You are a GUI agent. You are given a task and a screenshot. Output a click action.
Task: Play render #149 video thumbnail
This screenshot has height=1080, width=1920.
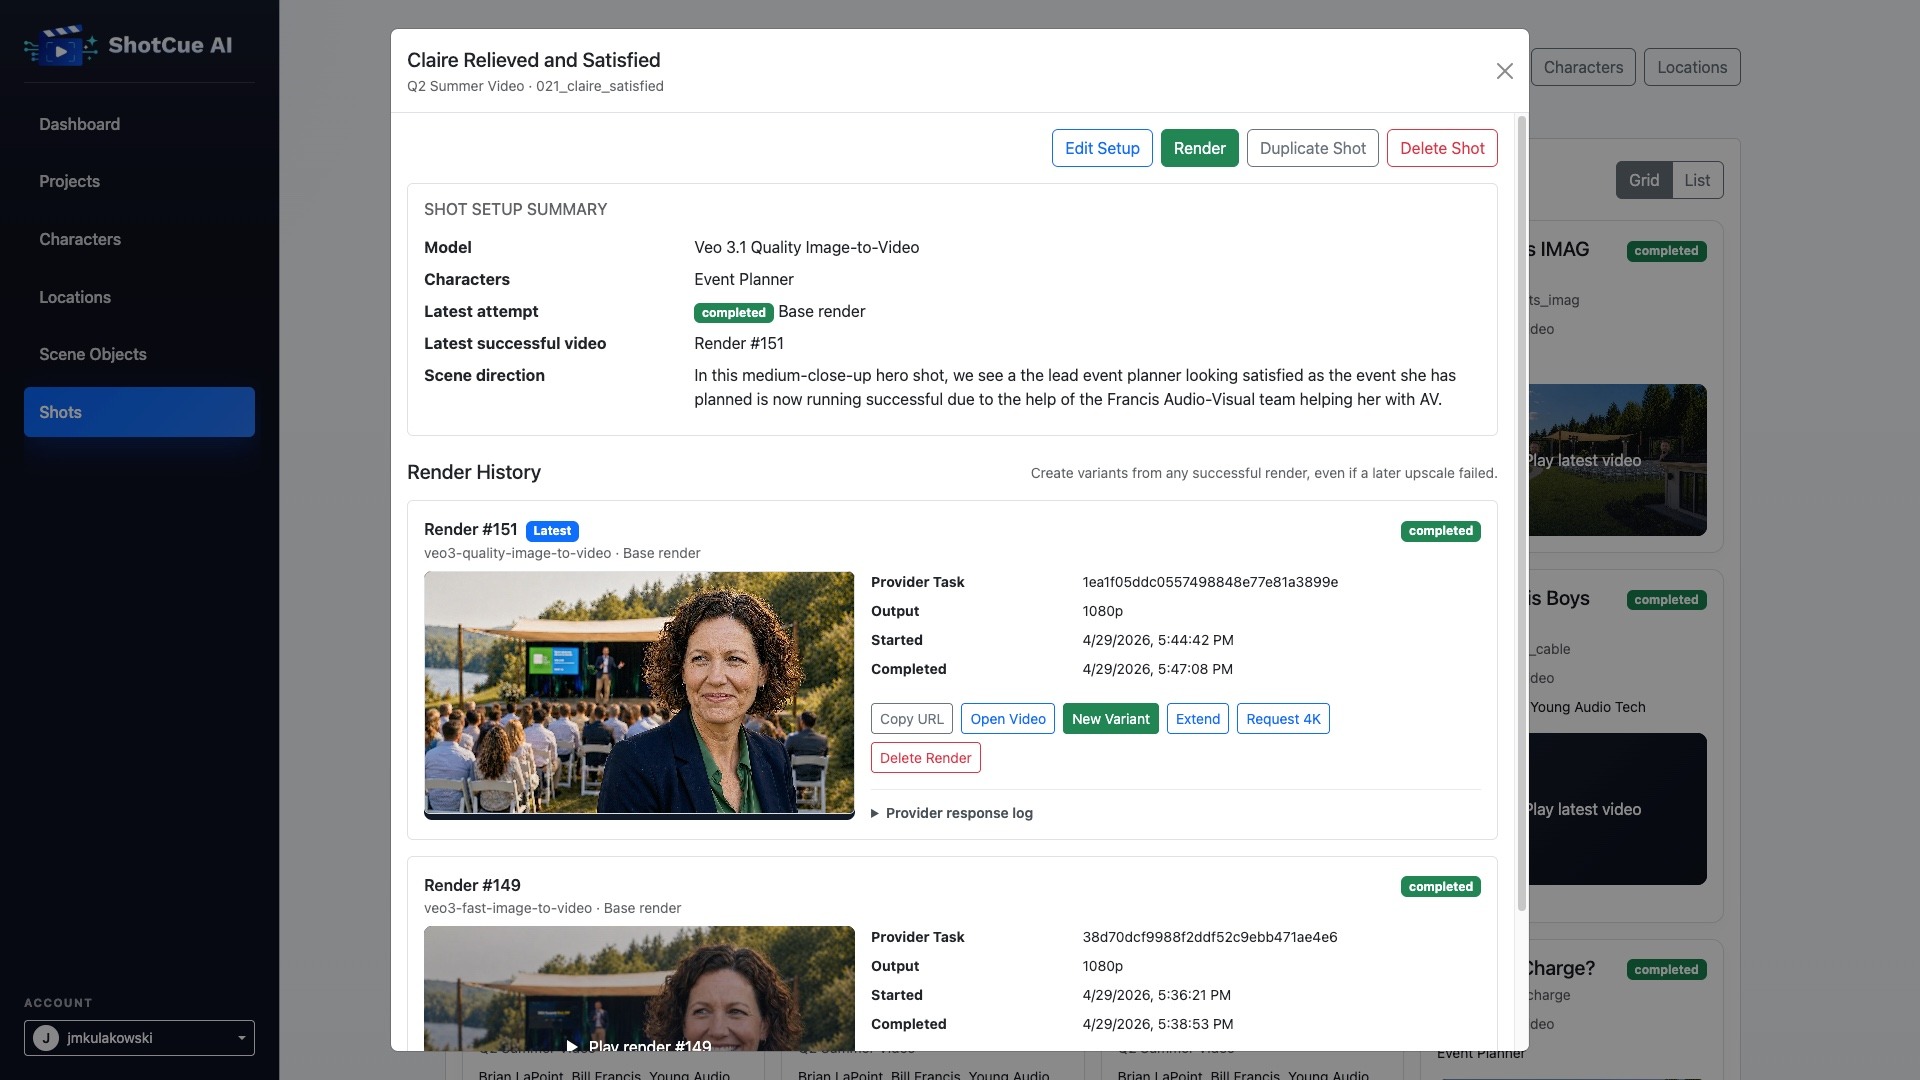pyautogui.click(x=639, y=988)
